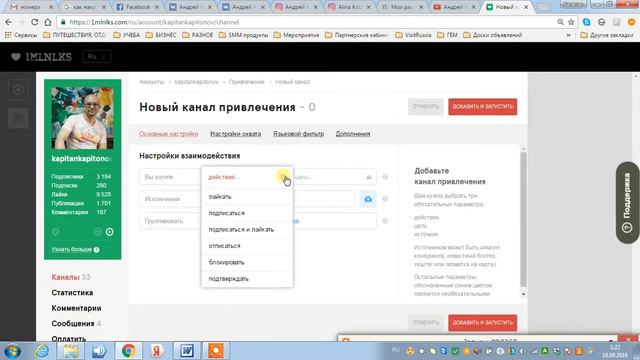The width and height of the screenshot is (640, 360).
Task: Open Yandex icon in taskbar
Action: (157, 351)
